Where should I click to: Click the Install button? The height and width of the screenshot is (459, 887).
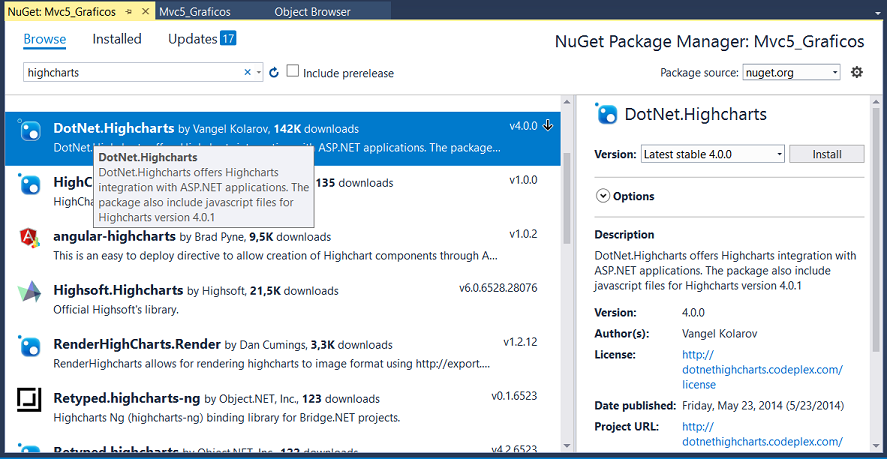click(826, 154)
